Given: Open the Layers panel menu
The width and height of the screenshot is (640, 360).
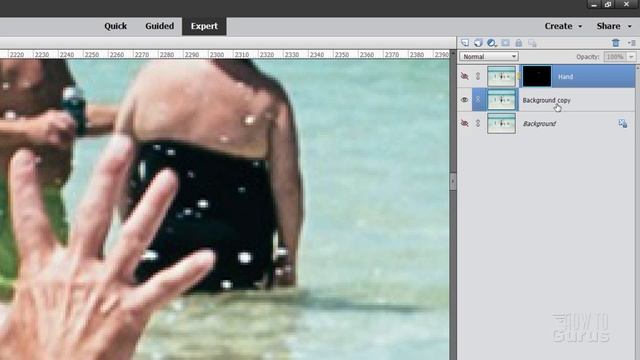Looking at the screenshot, I should pyautogui.click(x=632, y=43).
